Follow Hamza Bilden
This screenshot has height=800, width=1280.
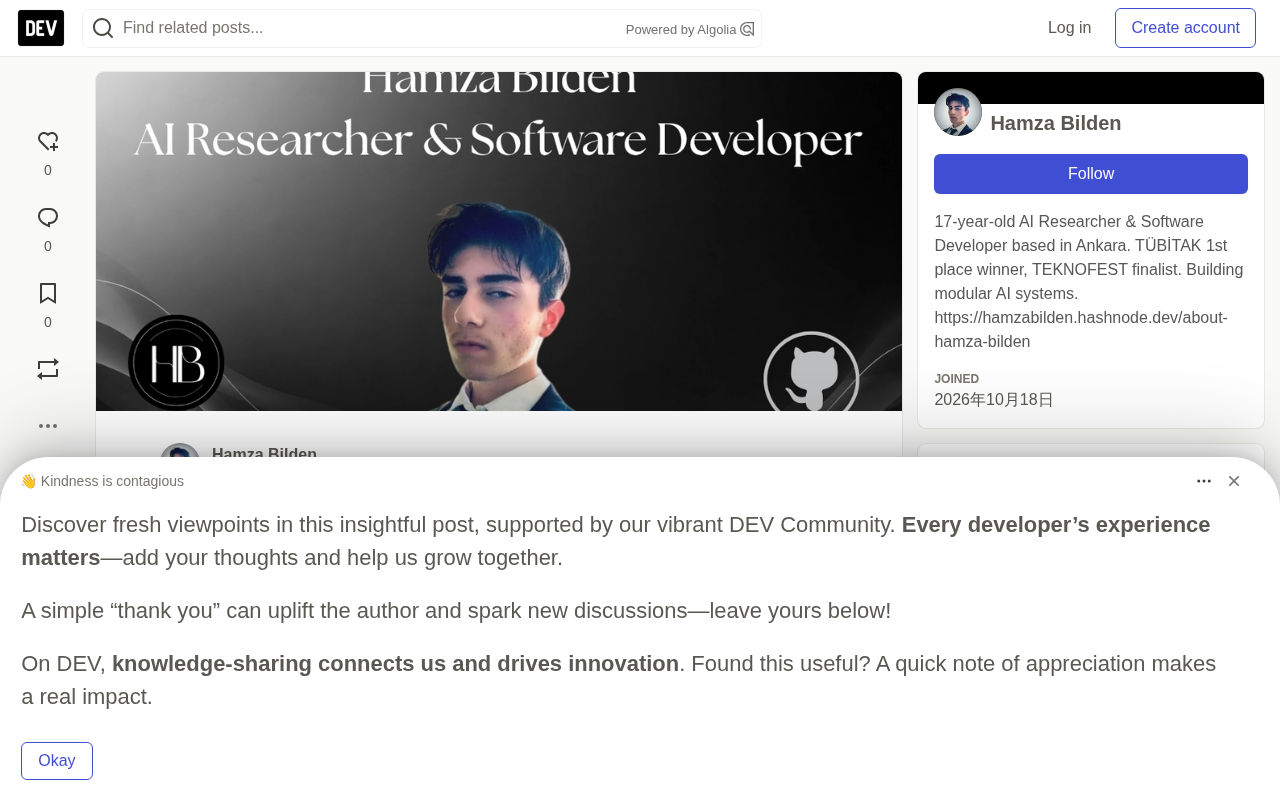click(x=1091, y=174)
